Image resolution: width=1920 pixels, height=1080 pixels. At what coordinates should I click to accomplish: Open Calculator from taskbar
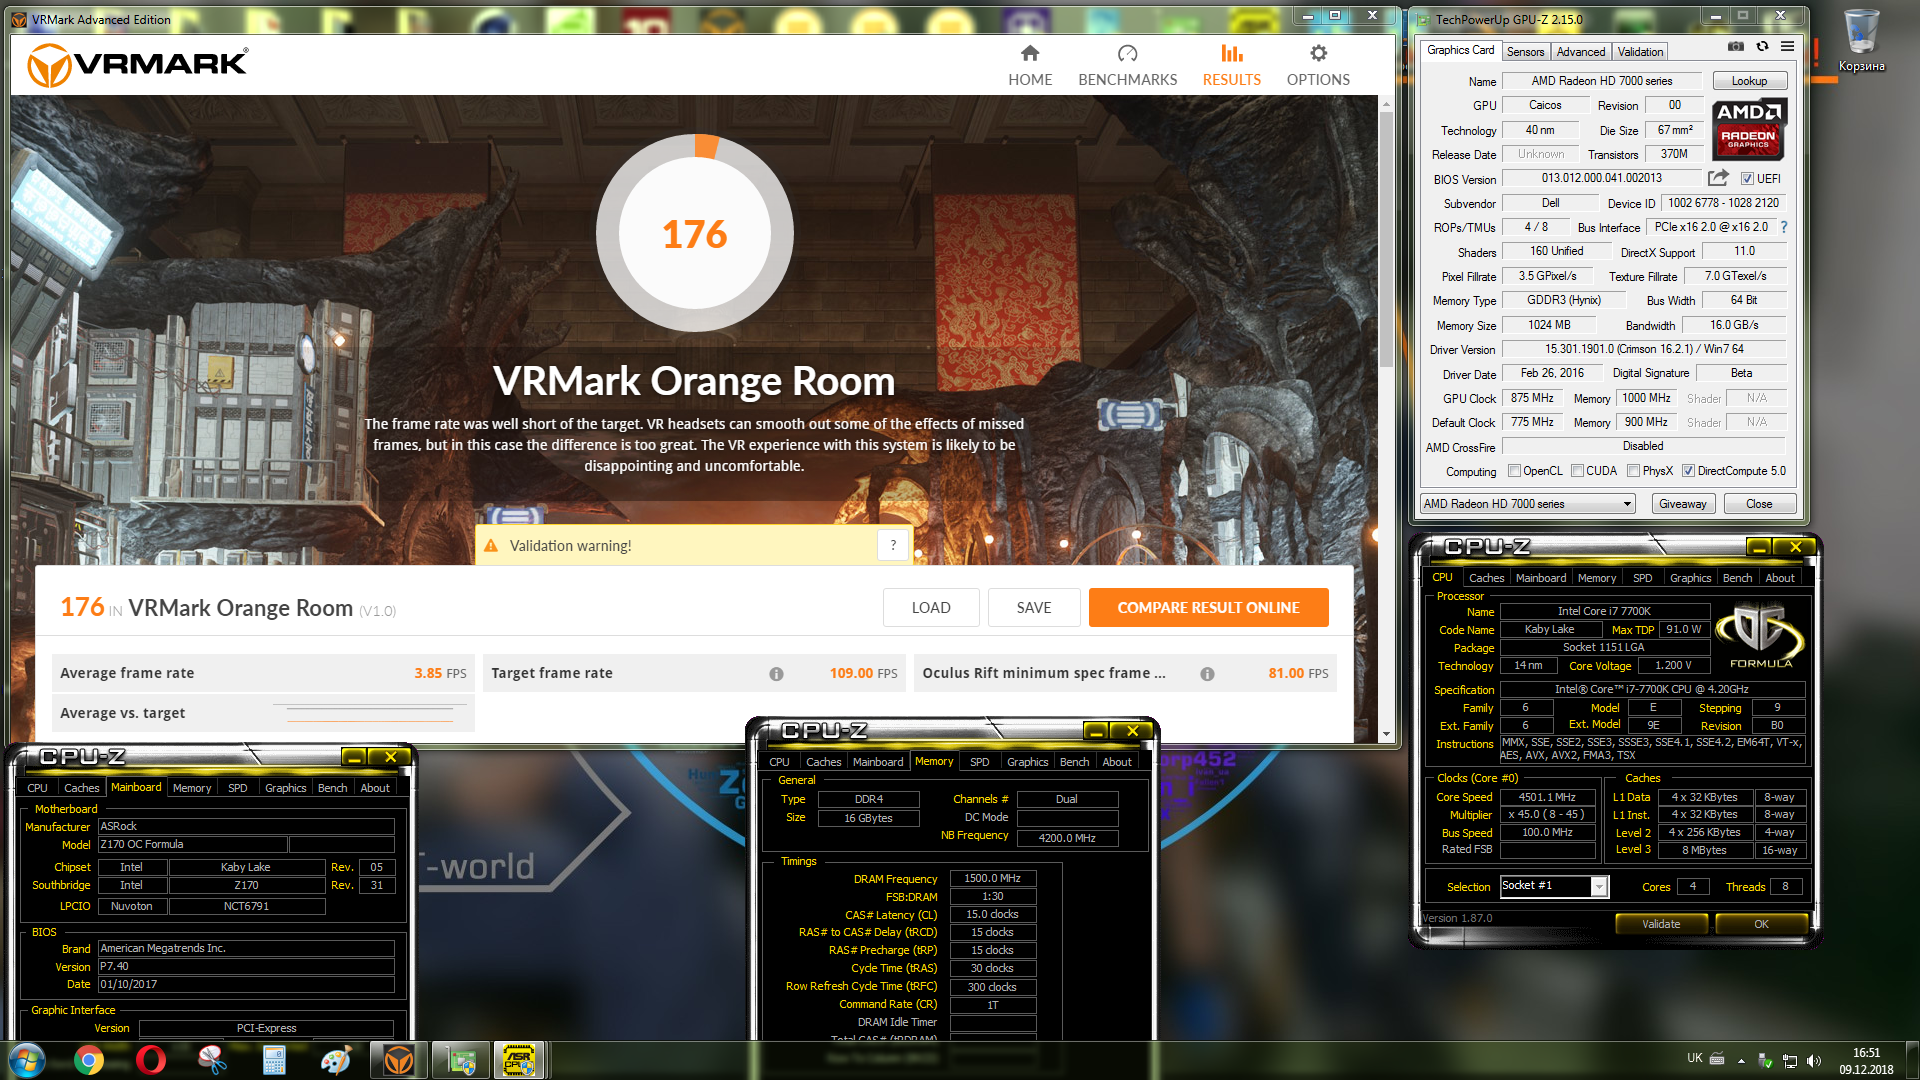point(274,1060)
